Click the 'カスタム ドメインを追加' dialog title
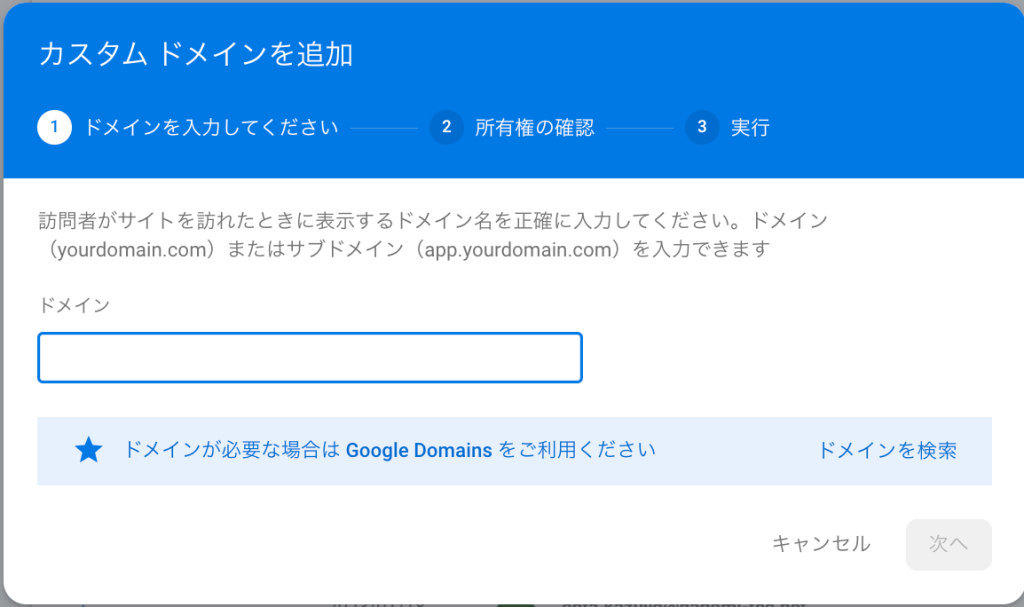1024x607 pixels. click(196, 54)
